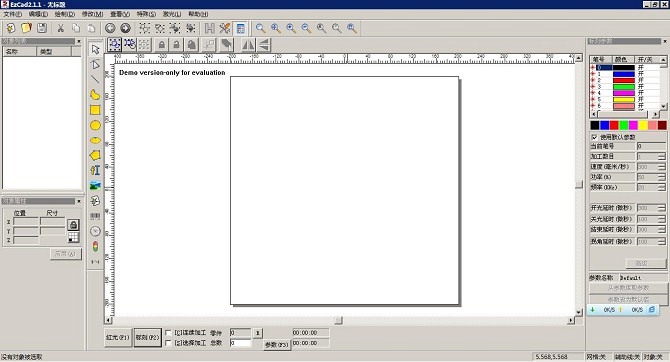Image resolution: width=670 pixels, height=362 pixels.
Task: Select the Polygon tool
Action: [x=95, y=155]
